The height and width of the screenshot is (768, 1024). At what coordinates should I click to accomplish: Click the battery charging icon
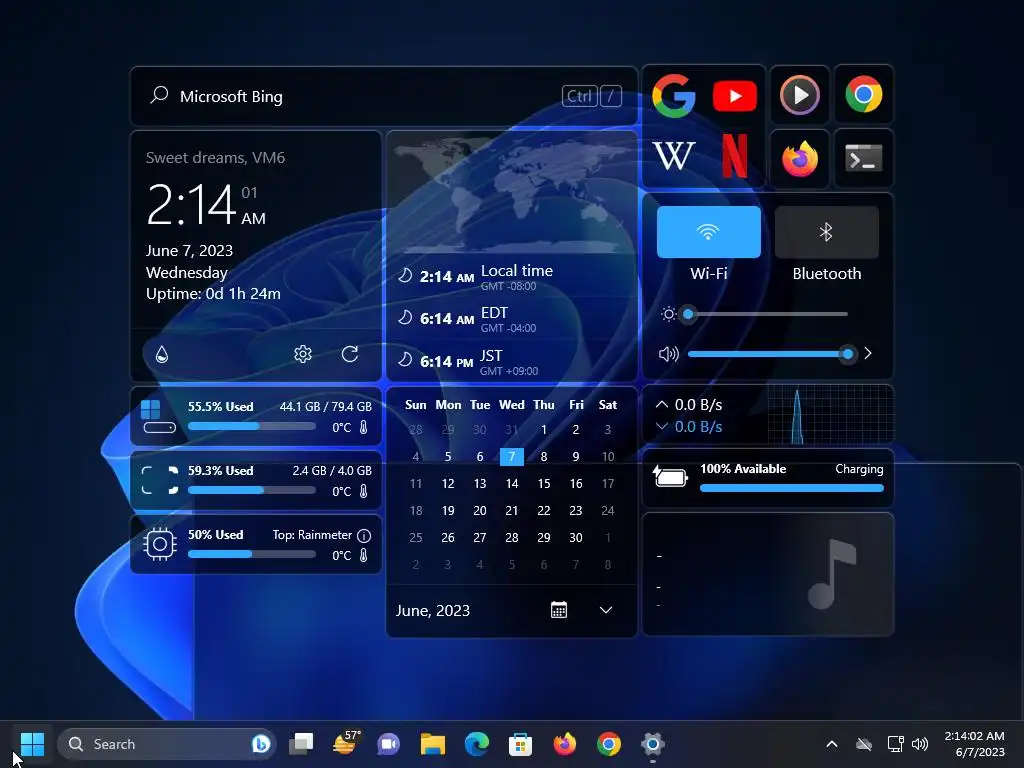pyautogui.click(x=670, y=477)
